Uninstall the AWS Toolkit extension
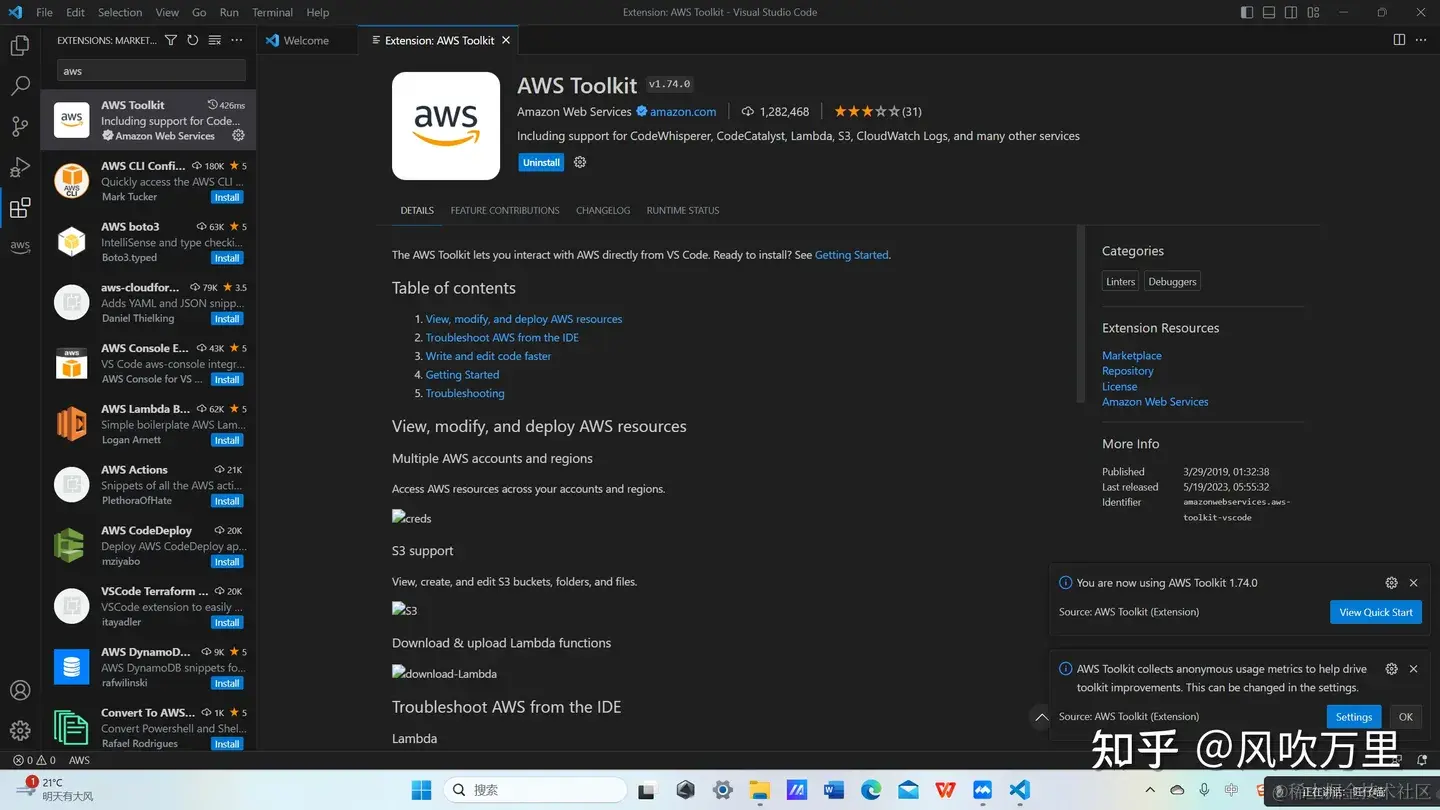 (541, 162)
